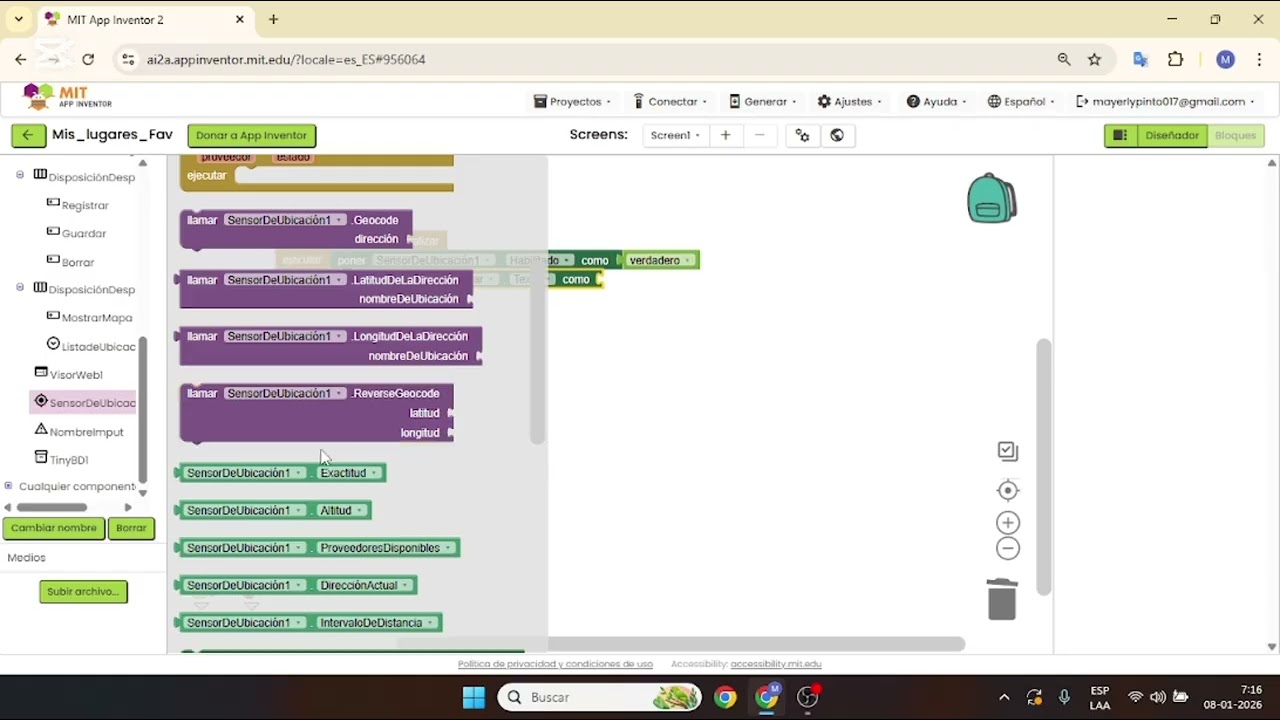
Task: Toggle the palette layout icon
Action: coord(1120,135)
